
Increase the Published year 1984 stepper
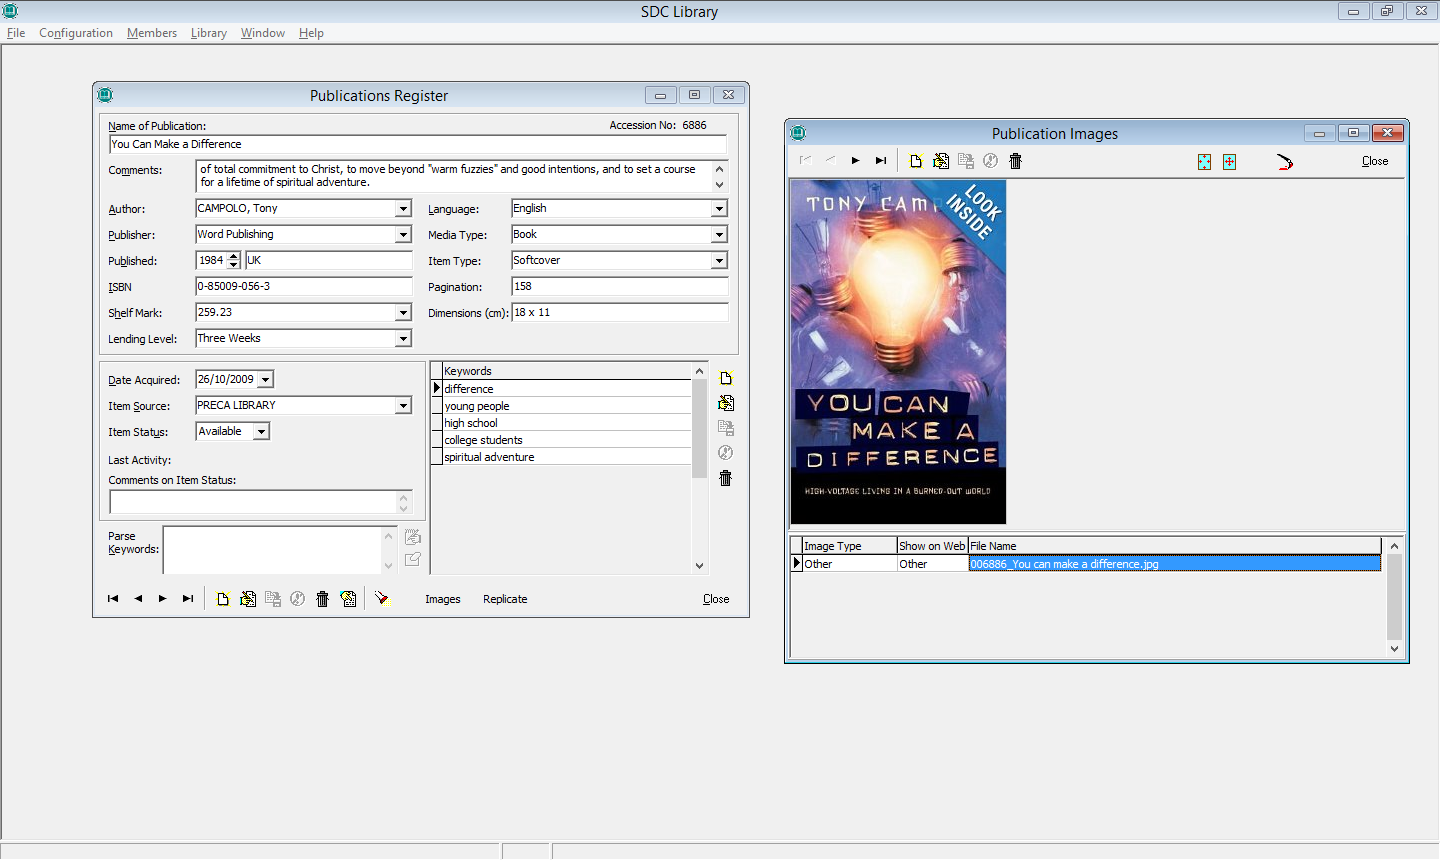click(234, 256)
